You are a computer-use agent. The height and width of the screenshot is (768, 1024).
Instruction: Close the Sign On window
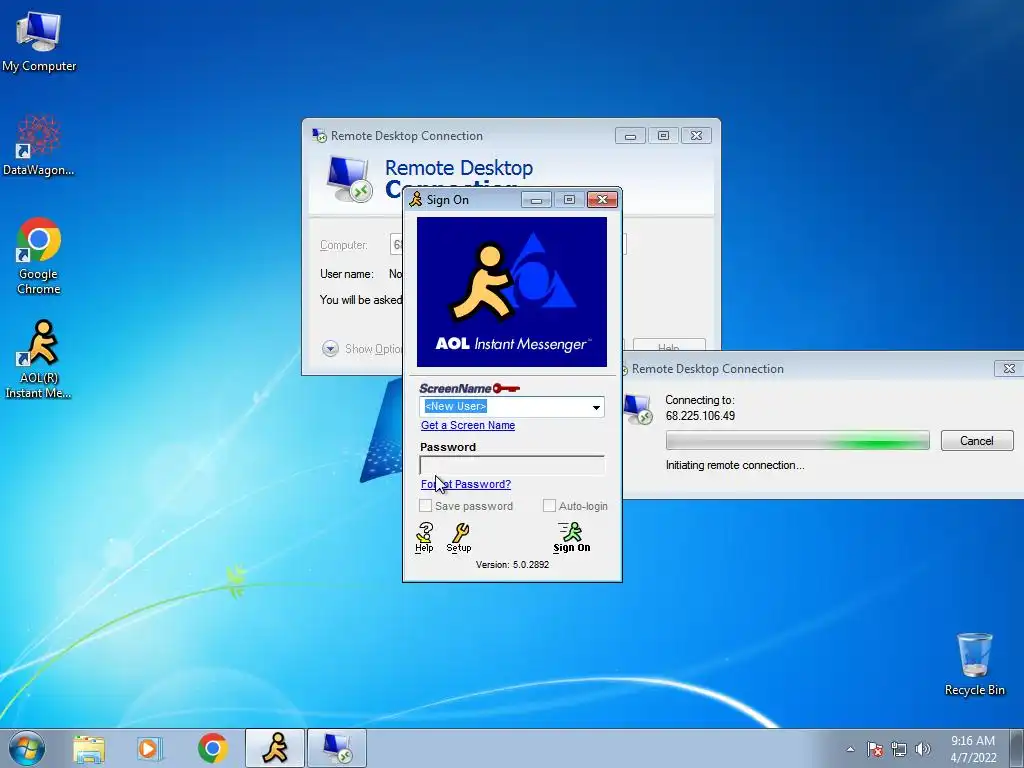pyautogui.click(x=602, y=199)
